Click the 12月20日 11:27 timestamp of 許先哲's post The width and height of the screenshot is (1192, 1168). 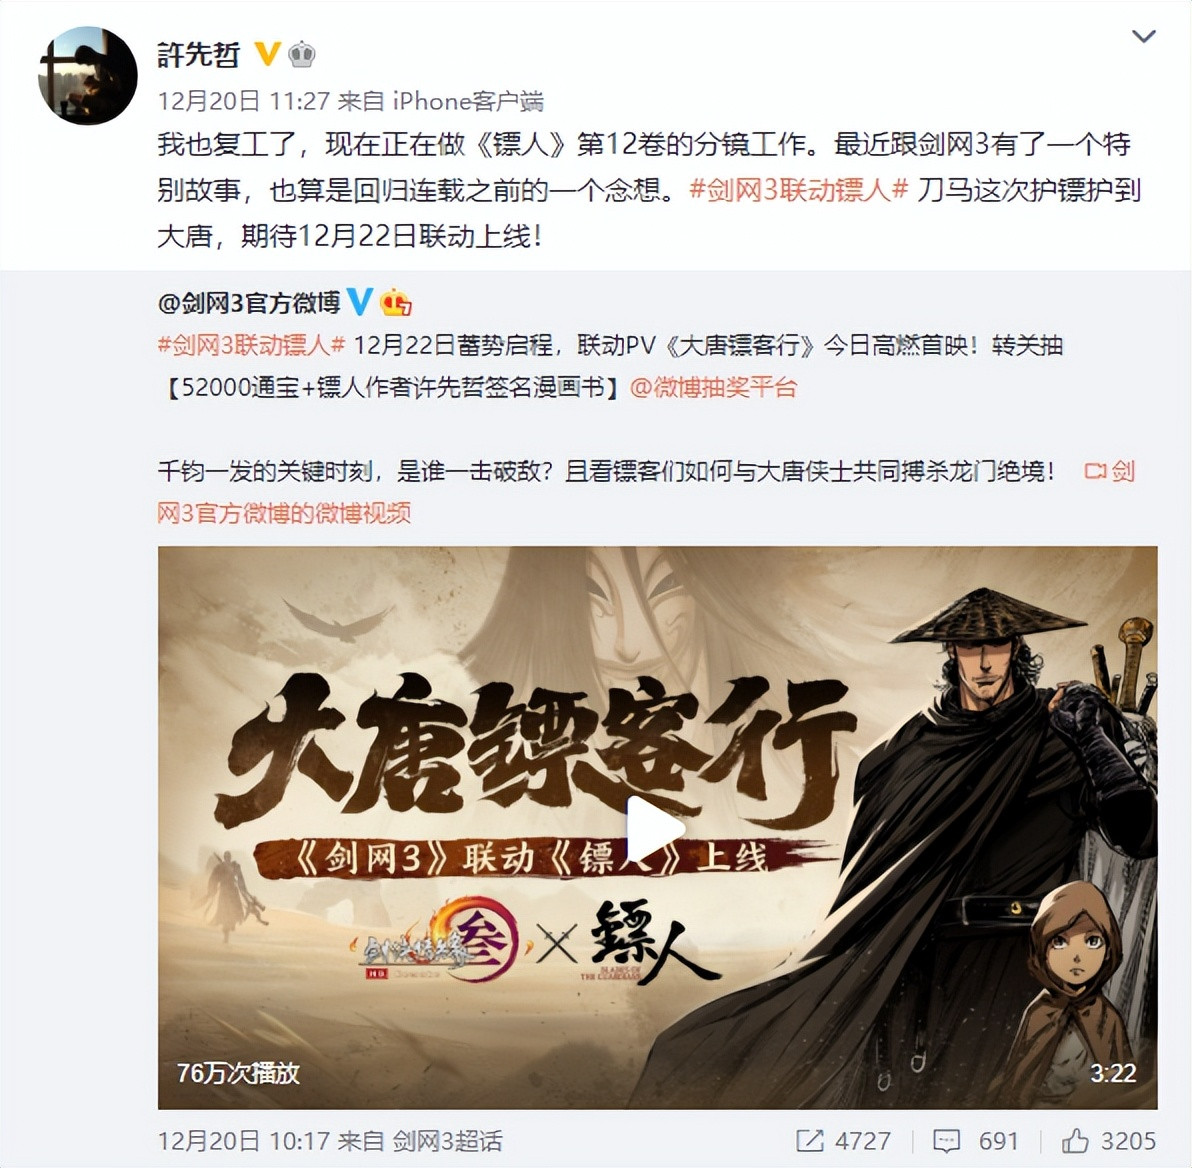[x=243, y=100]
